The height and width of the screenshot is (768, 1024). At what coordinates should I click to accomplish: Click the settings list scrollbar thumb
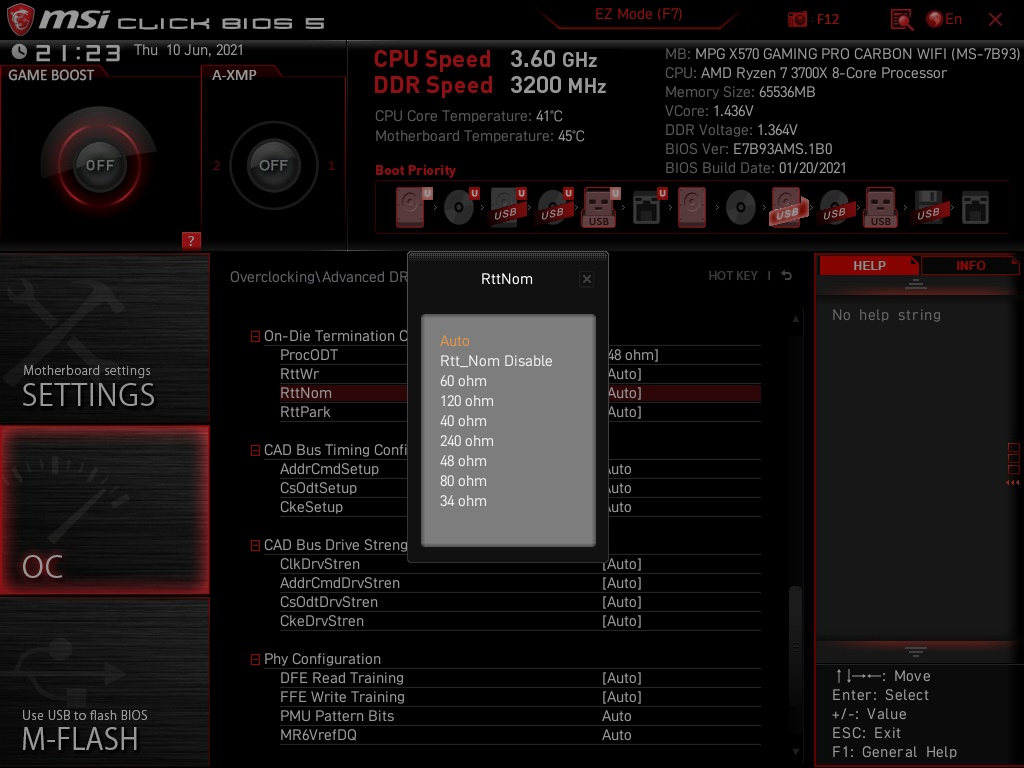[795, 647]
